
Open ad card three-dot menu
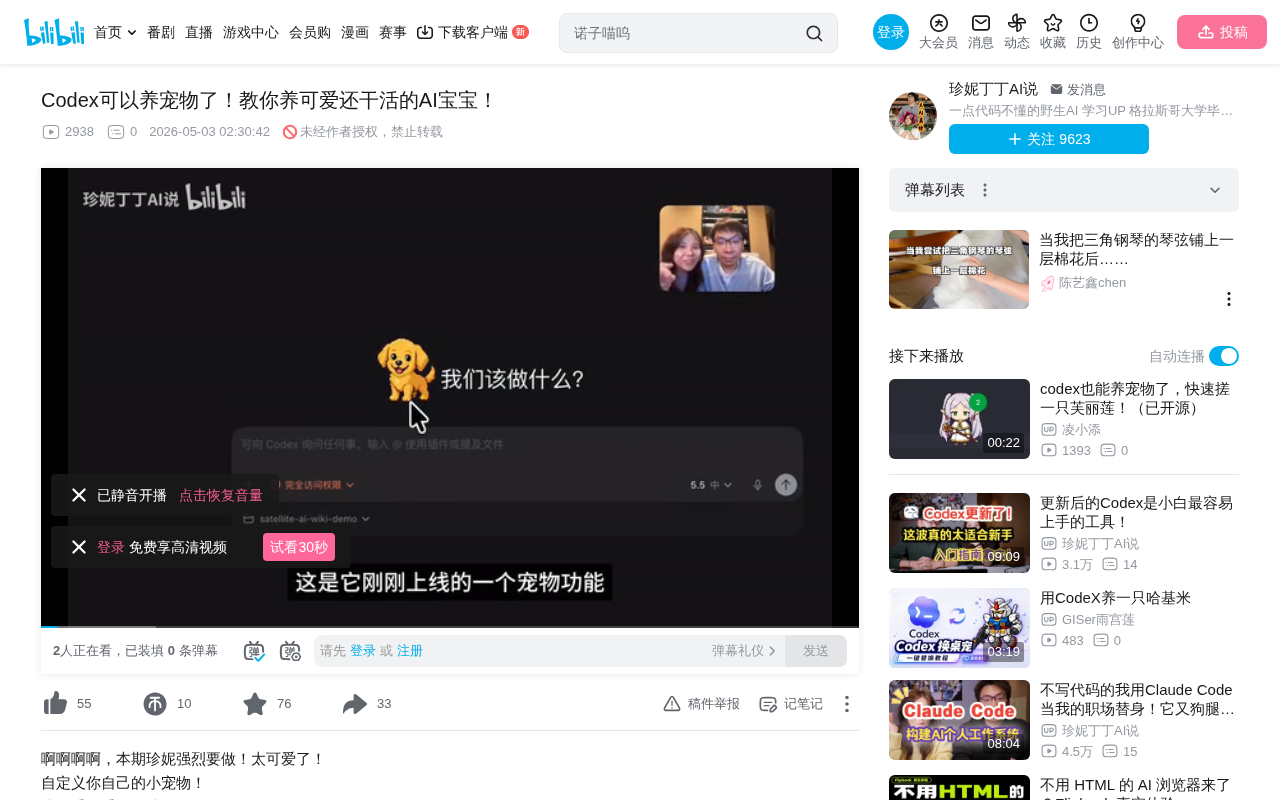[1229, 299]
